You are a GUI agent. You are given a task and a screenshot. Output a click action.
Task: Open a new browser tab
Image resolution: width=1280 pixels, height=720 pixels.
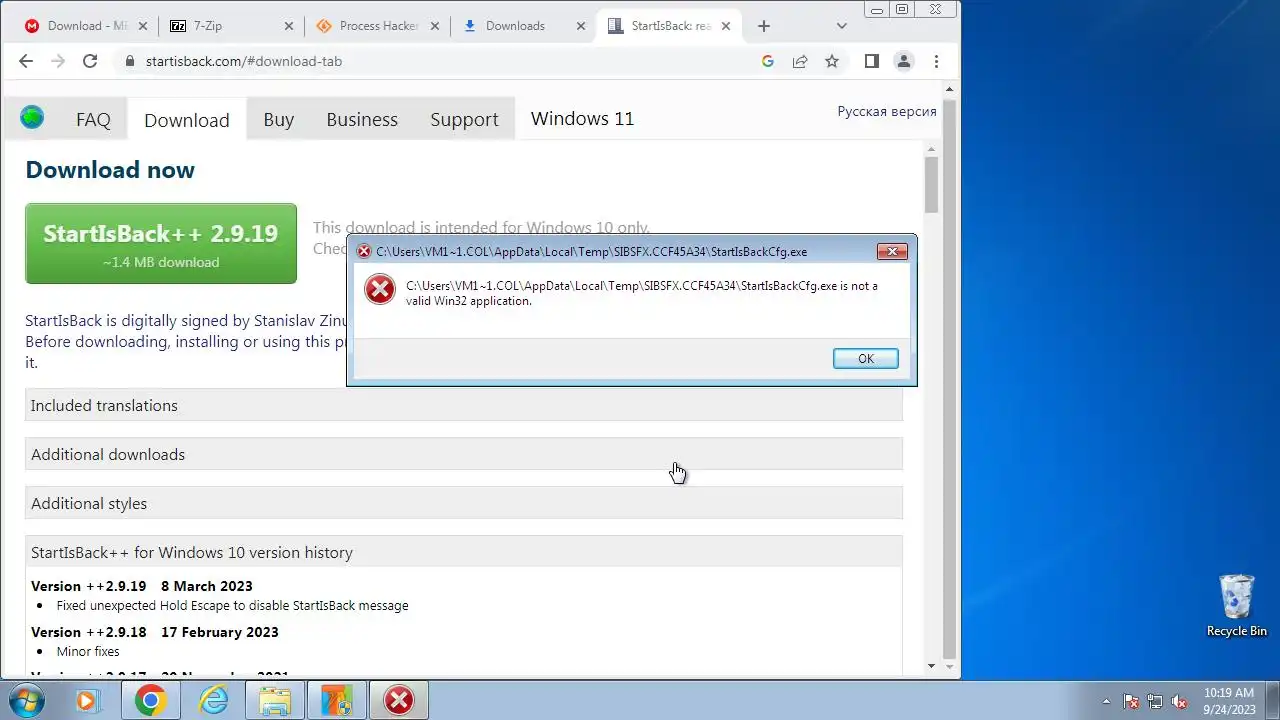tap(764, 26)
